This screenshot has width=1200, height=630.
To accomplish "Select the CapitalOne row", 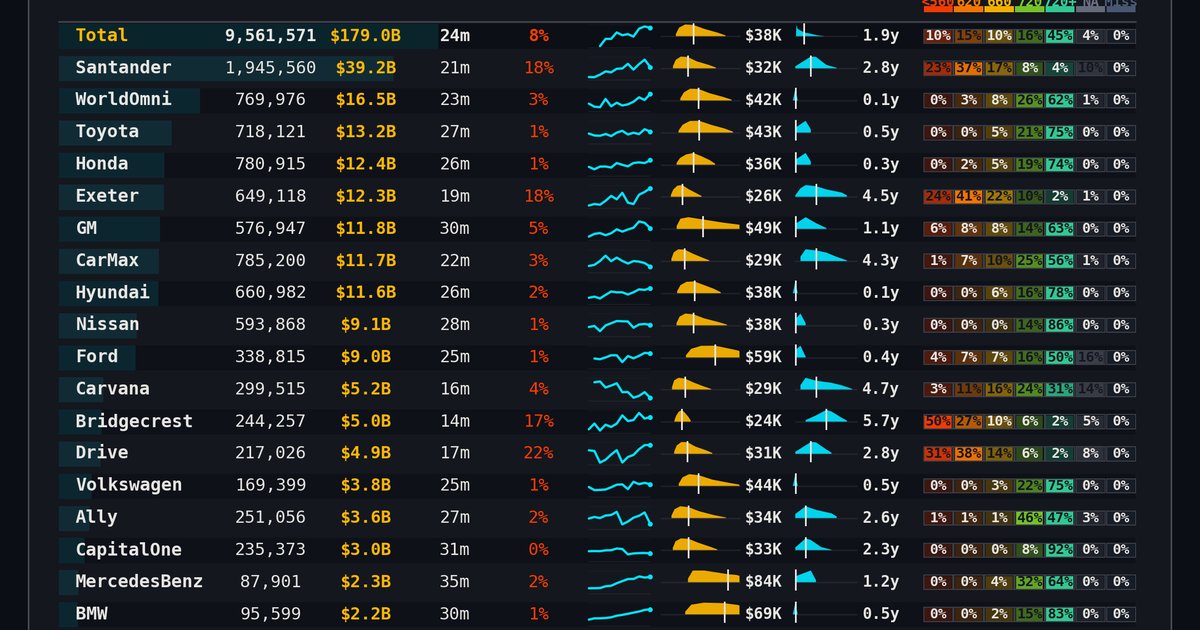I will (598, 550).
